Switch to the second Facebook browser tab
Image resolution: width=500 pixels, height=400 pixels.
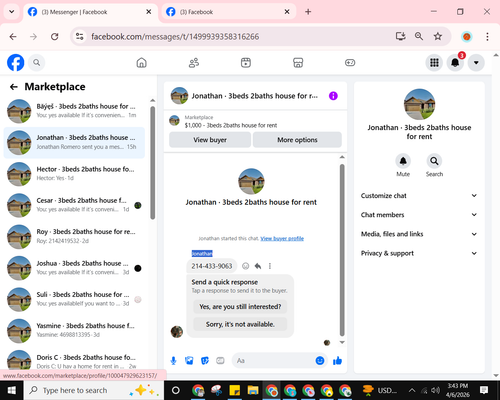tap(227, 12)
